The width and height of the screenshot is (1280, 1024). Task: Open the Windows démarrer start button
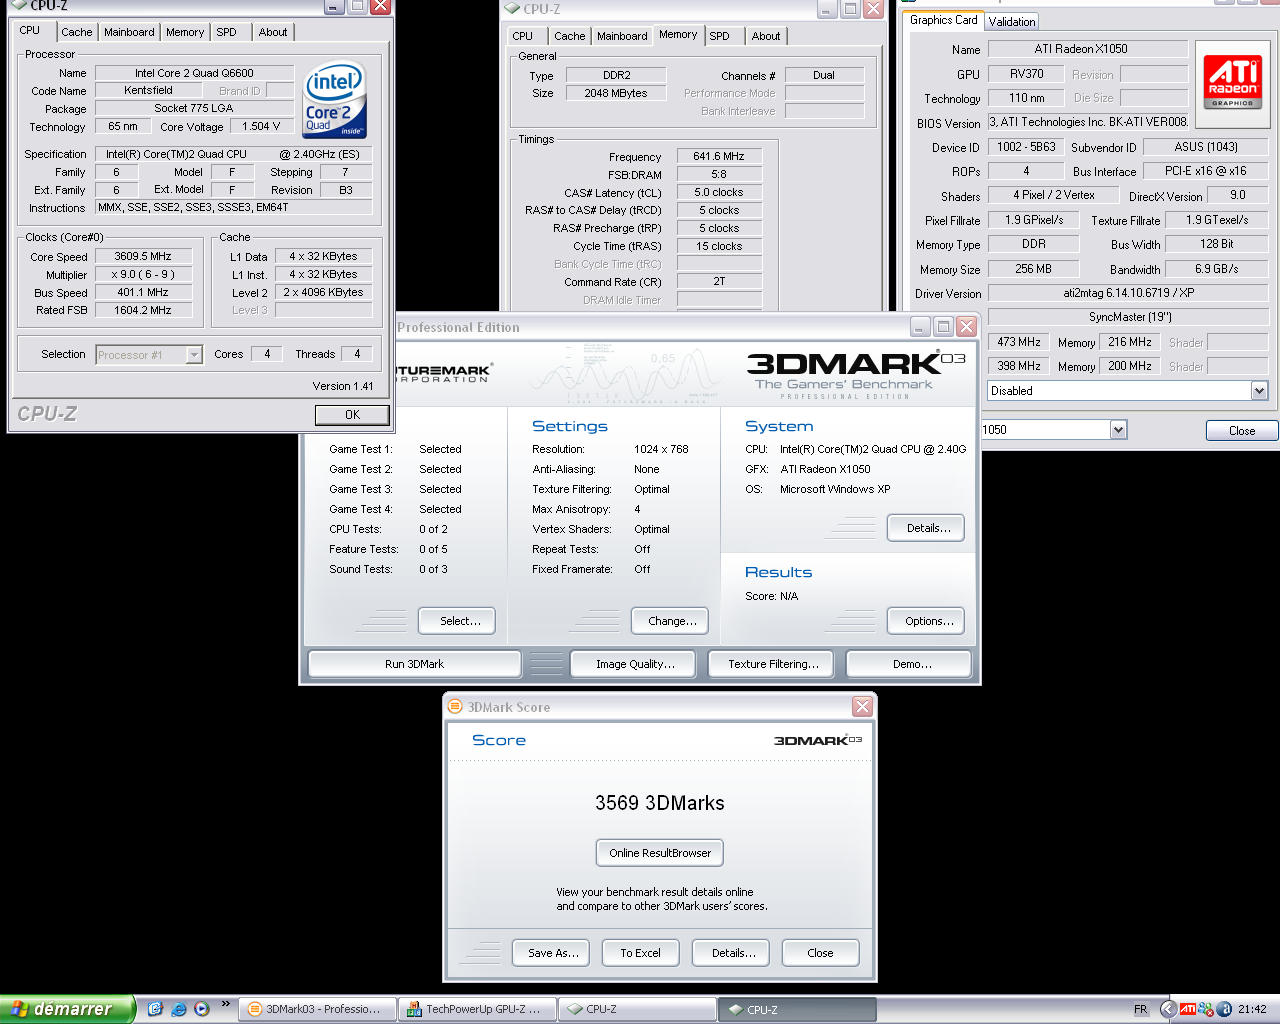66,1009
